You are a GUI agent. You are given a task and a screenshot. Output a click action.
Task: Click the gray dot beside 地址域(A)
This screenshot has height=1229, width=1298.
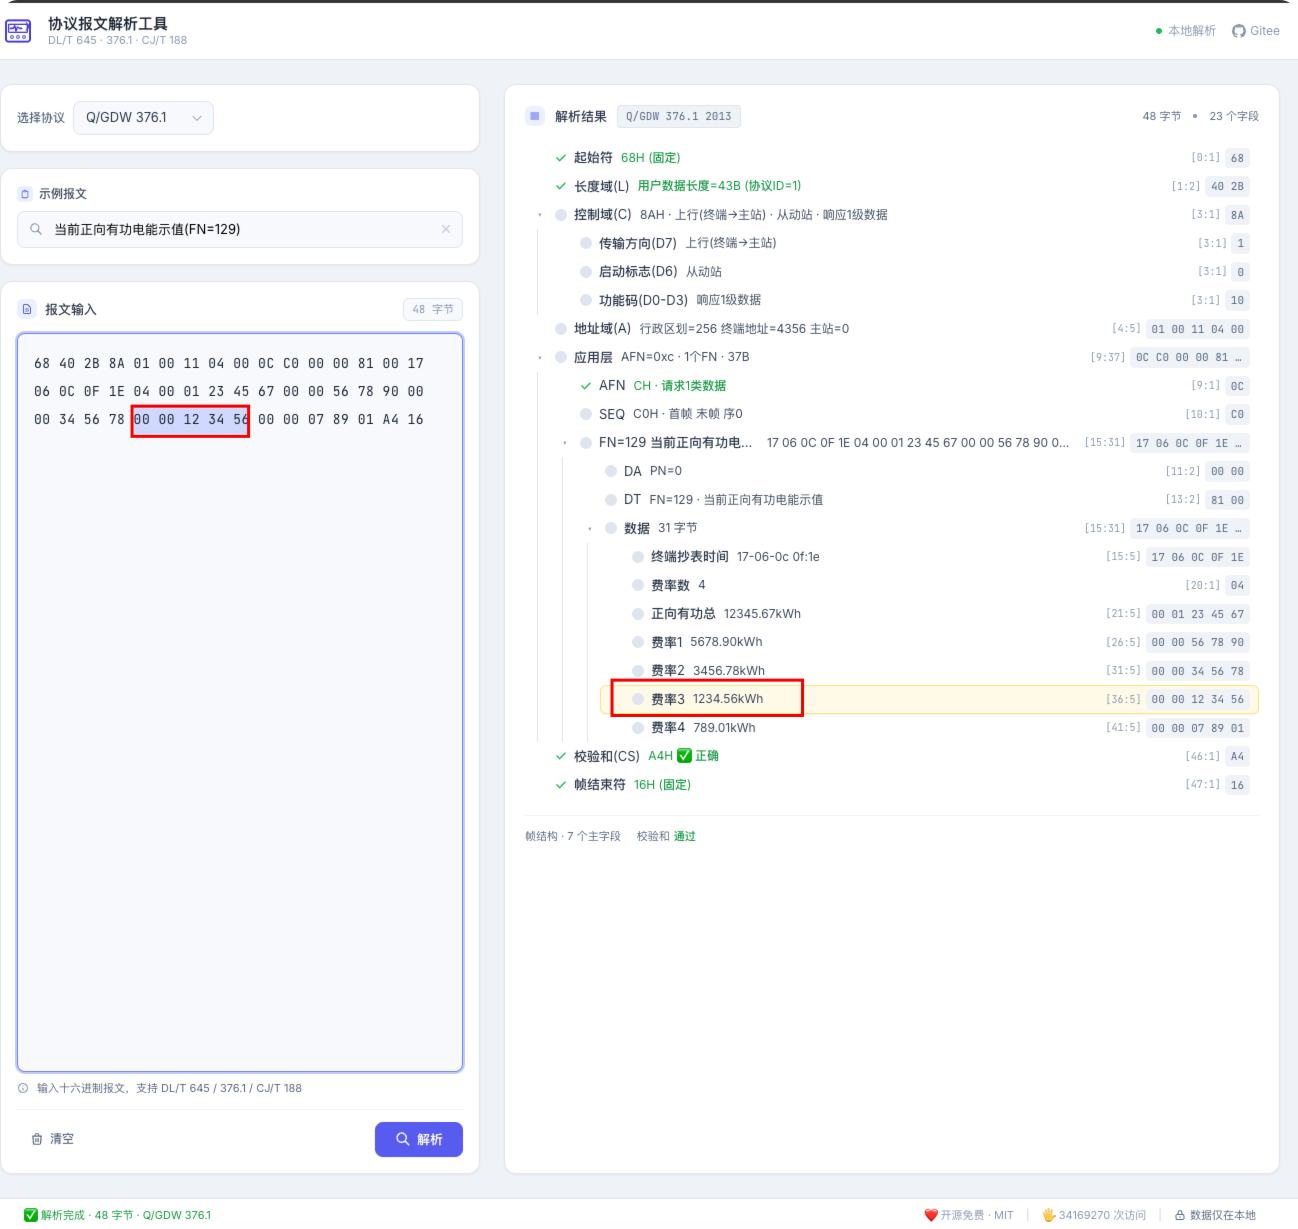click(x=561, y=329)
